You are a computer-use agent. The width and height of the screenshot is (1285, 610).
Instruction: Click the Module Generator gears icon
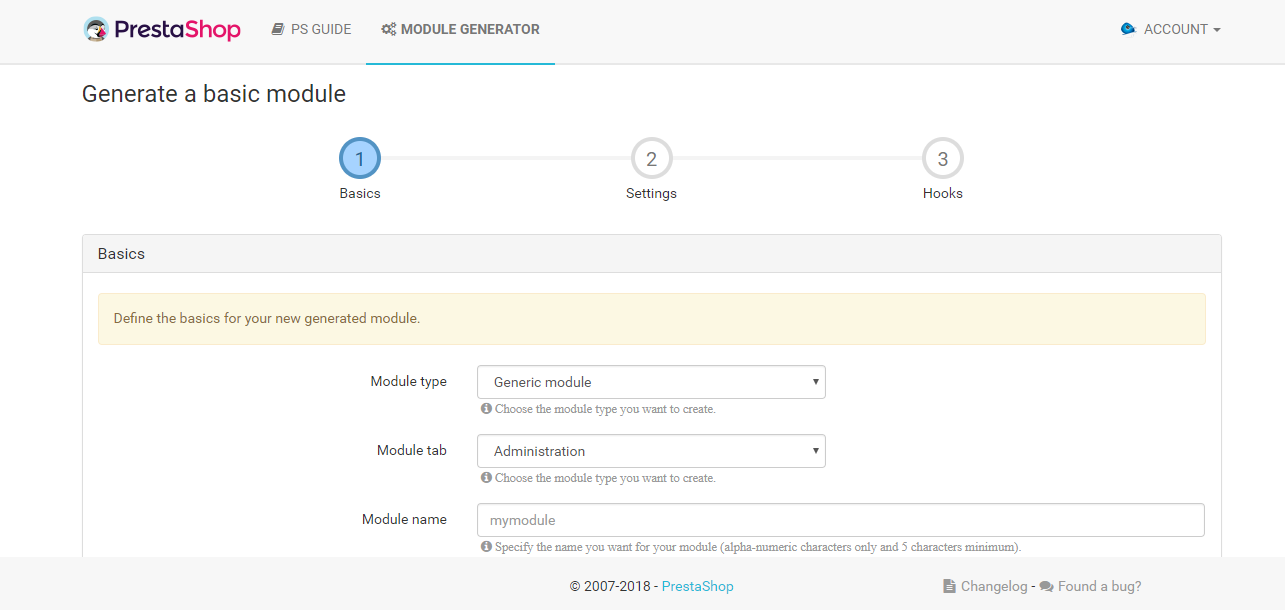coord(388,30)
